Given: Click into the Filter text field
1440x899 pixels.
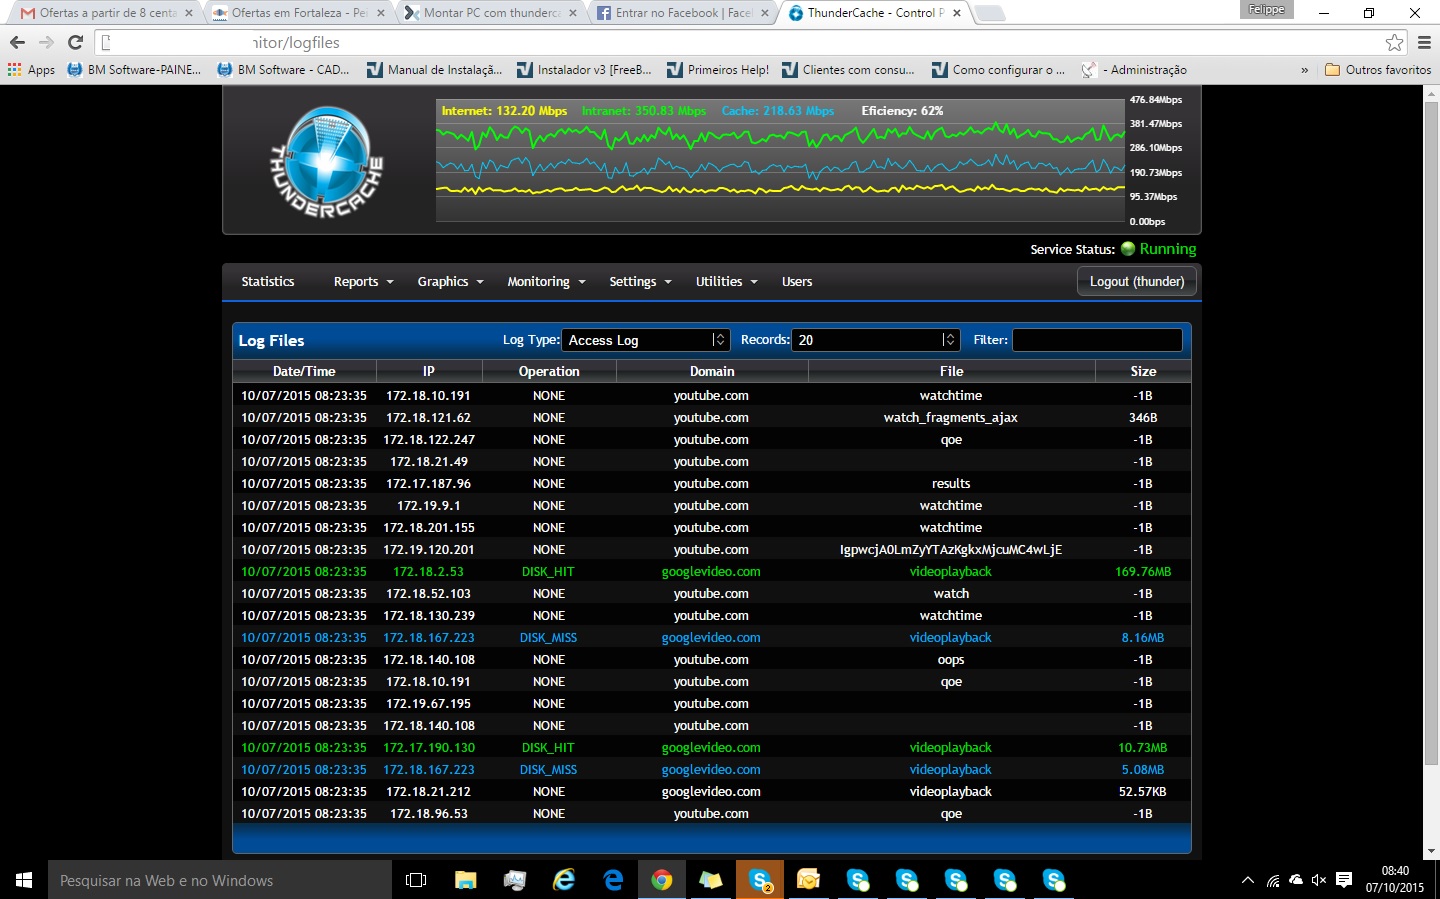Looking at the screenshot, I should (x=1097, y=340).
